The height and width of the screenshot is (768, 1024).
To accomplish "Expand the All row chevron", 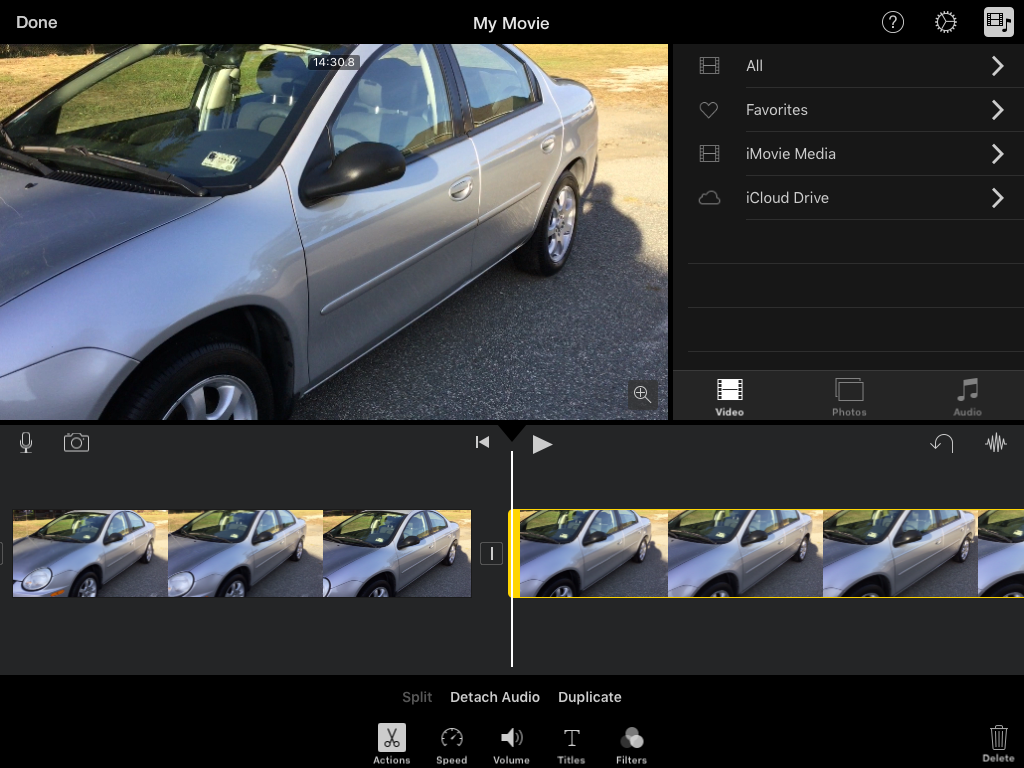I will (997, 66).
